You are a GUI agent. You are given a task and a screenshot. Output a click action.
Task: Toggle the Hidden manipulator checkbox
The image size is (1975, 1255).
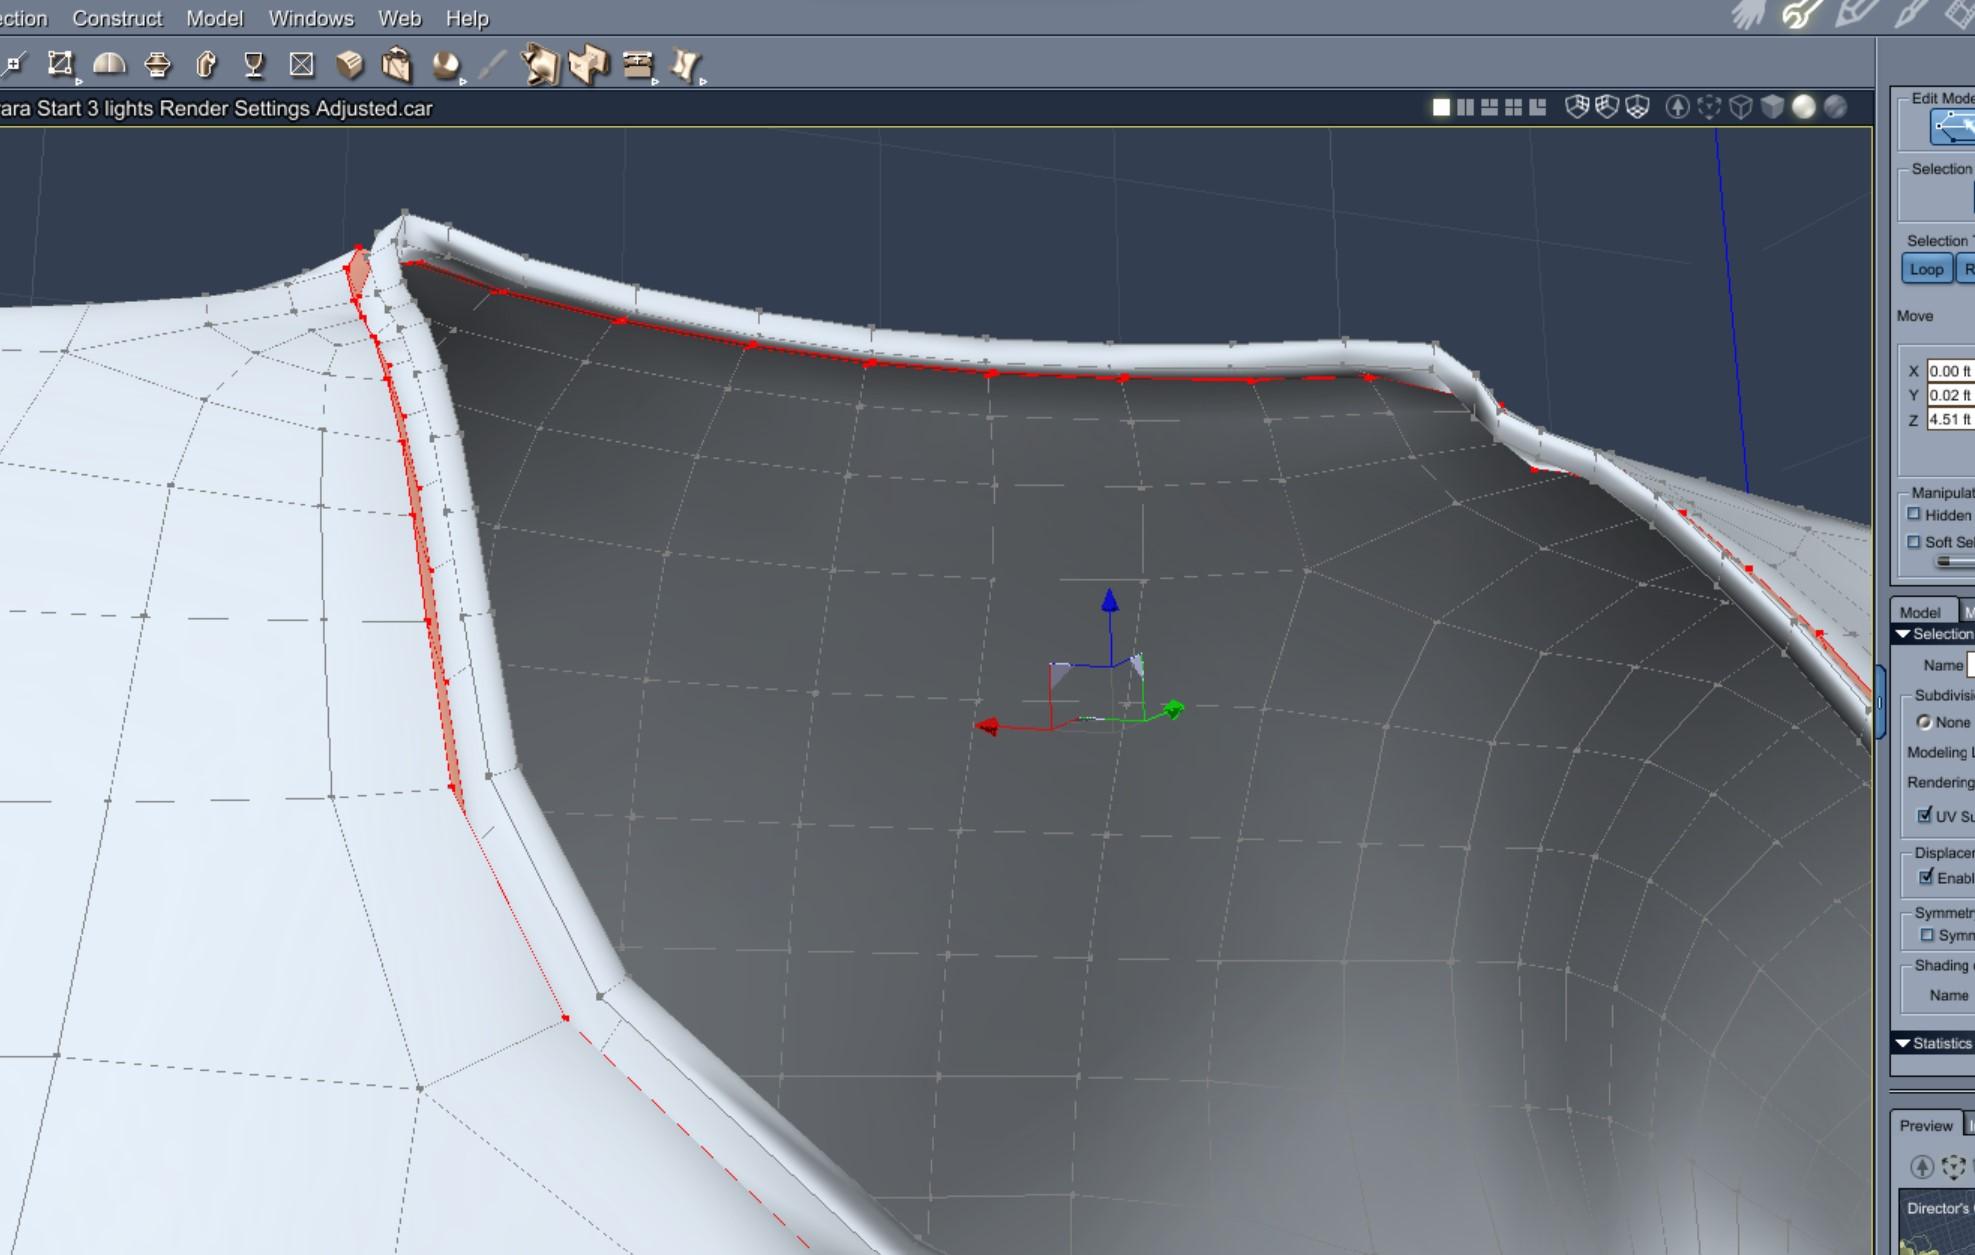pyautogui.click(x=1914, y=514)
